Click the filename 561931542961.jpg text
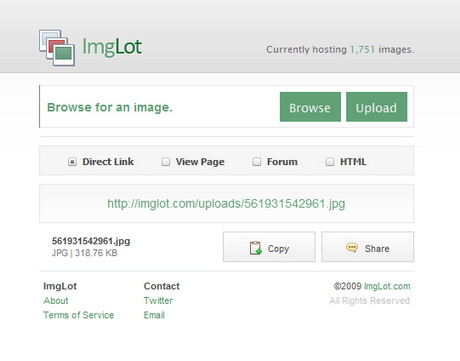 pos(91,241)
